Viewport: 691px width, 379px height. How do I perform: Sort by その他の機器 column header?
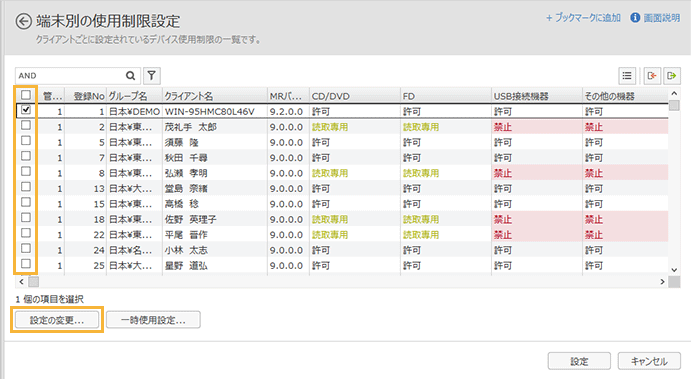coord(625,96)
